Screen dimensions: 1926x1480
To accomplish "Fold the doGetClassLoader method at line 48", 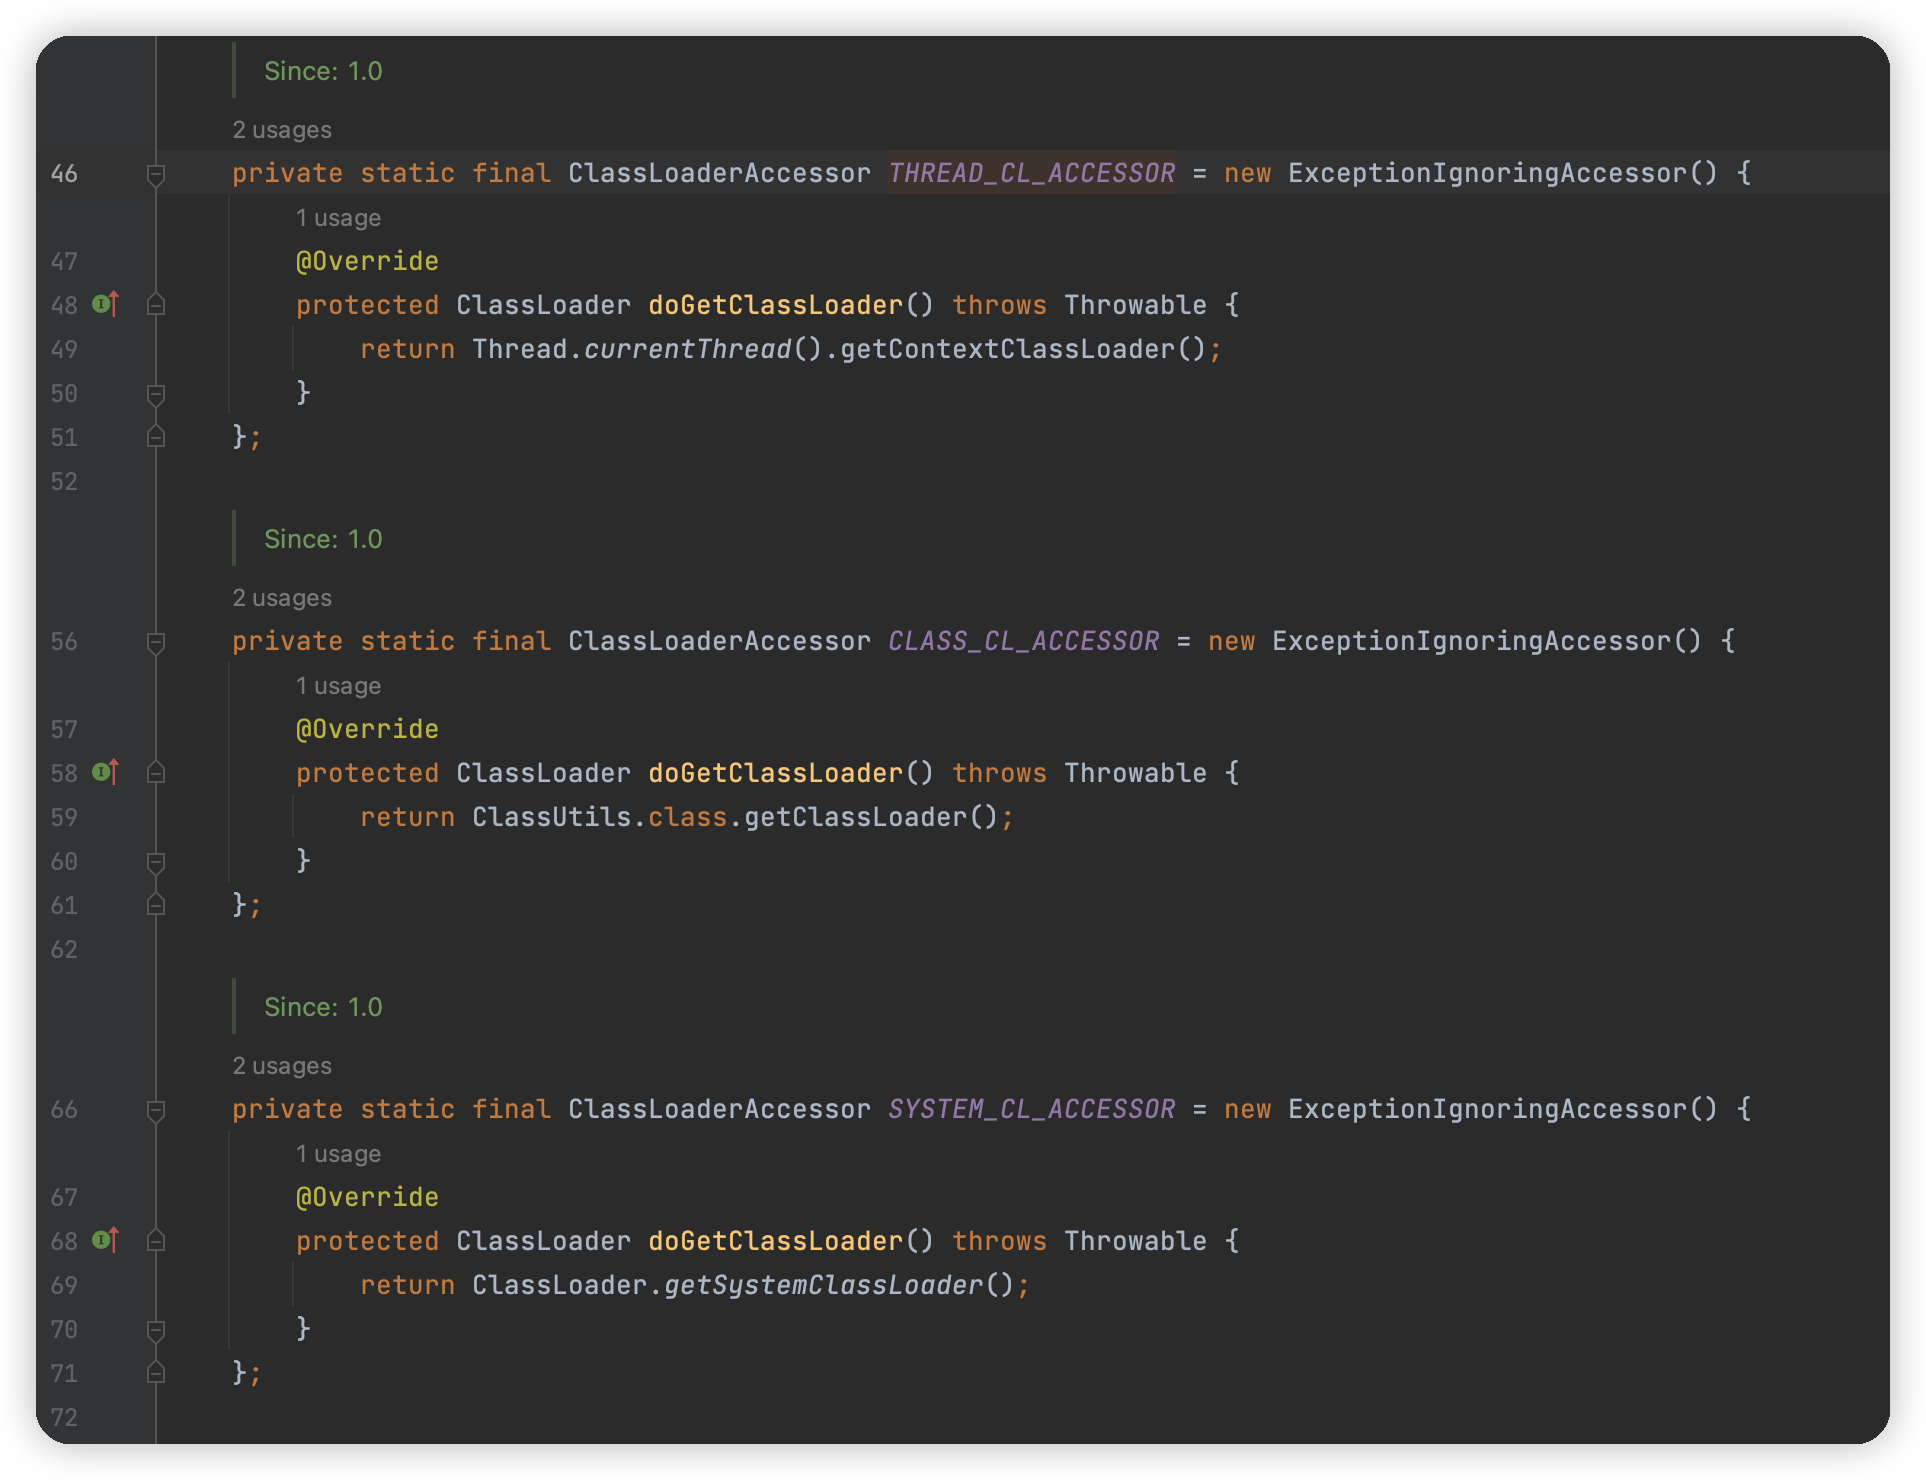I will 156,304.
